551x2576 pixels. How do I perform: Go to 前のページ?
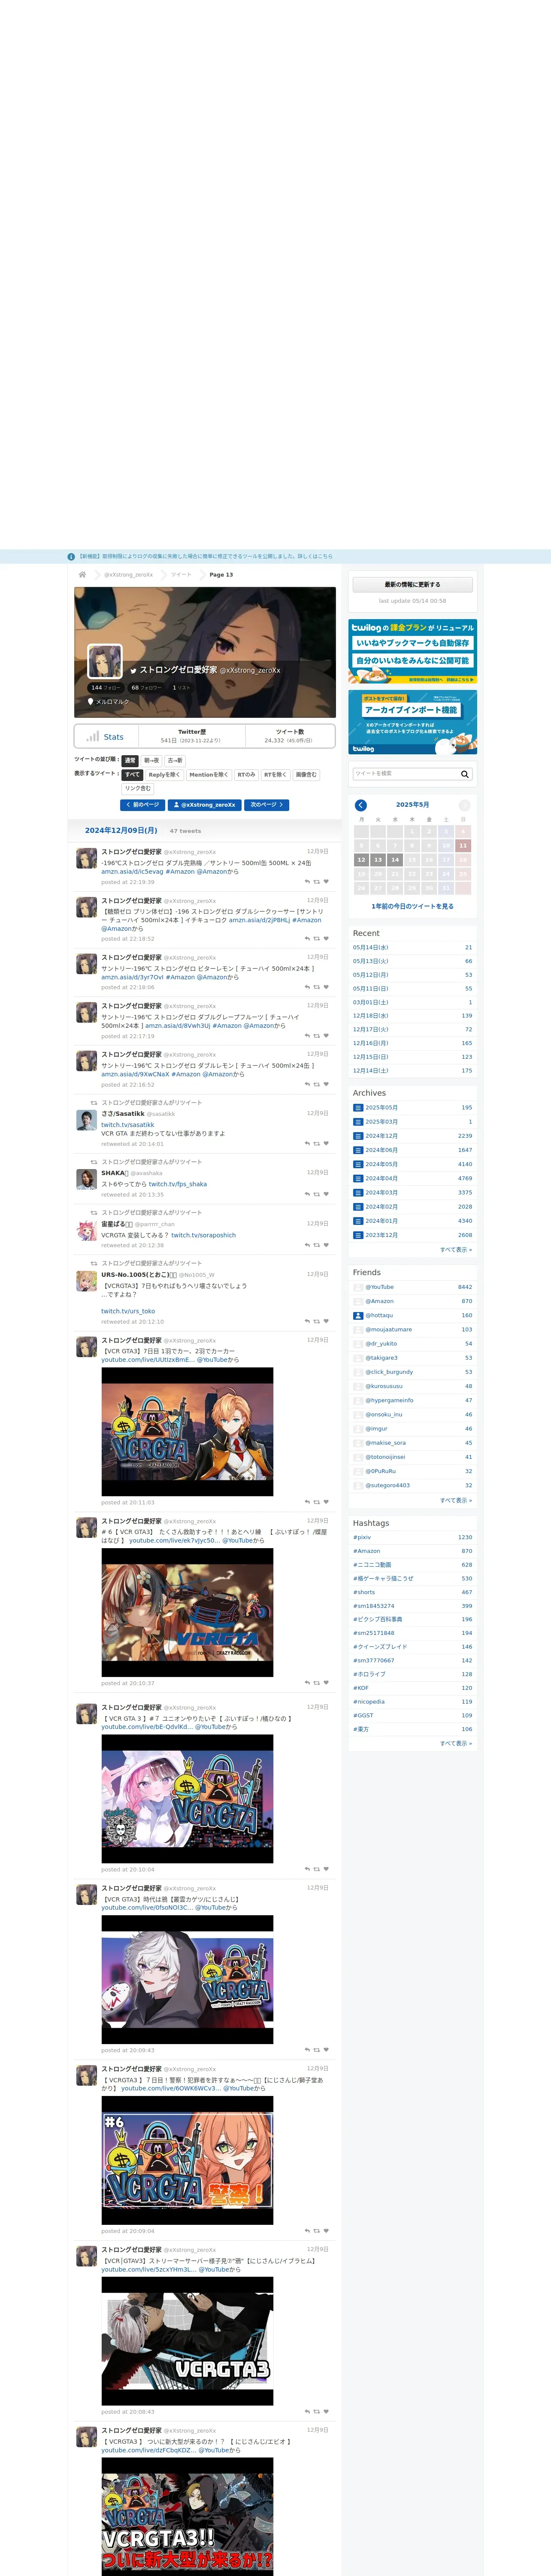point(142,805)
